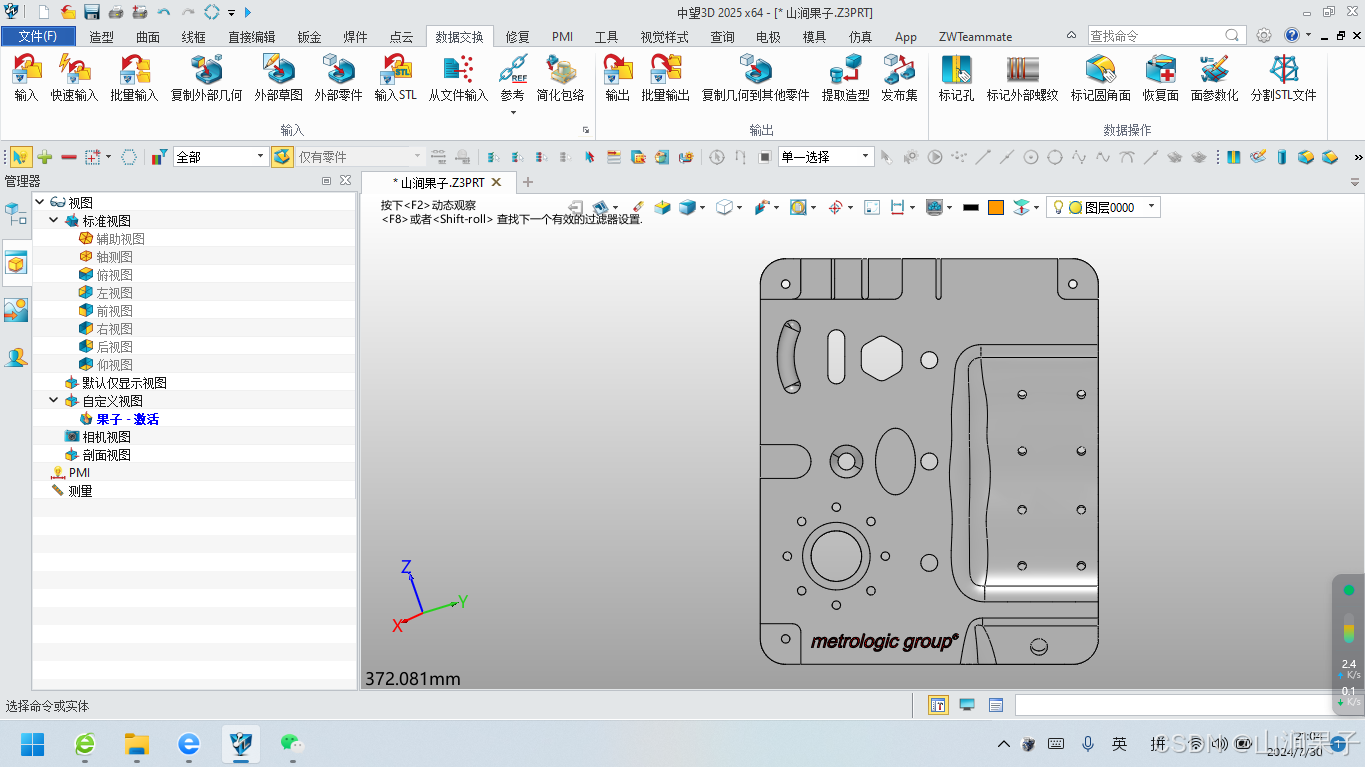Open the 文件(F) menu
This screenshot has width=1365, height=767.
pos(38,36)
